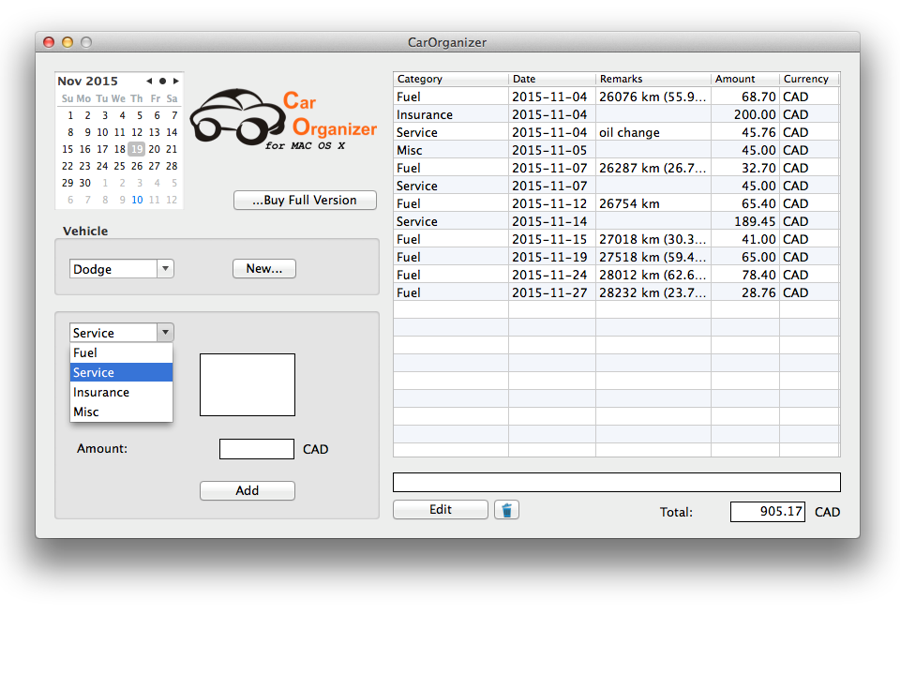
Task: Select November 19 in the calendar
Action: [136, 149]
